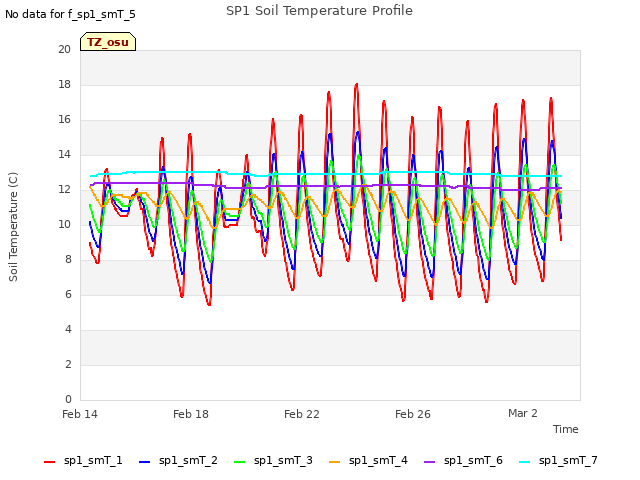Toggle sp1_smT_3 legend entry
640x480 pixels.
pos(273,461)
